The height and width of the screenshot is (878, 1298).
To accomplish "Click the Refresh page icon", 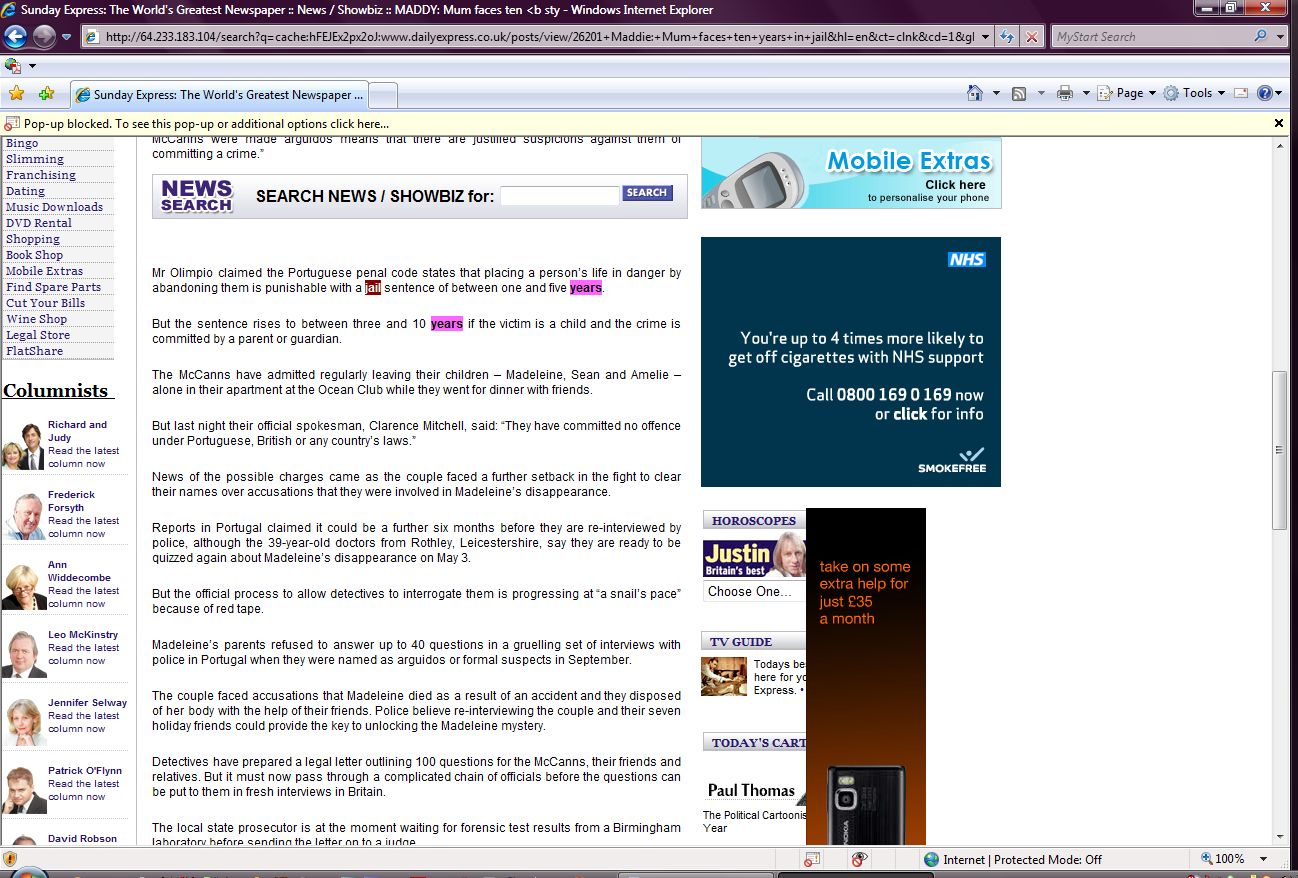I will click(x=1007, y=37).
